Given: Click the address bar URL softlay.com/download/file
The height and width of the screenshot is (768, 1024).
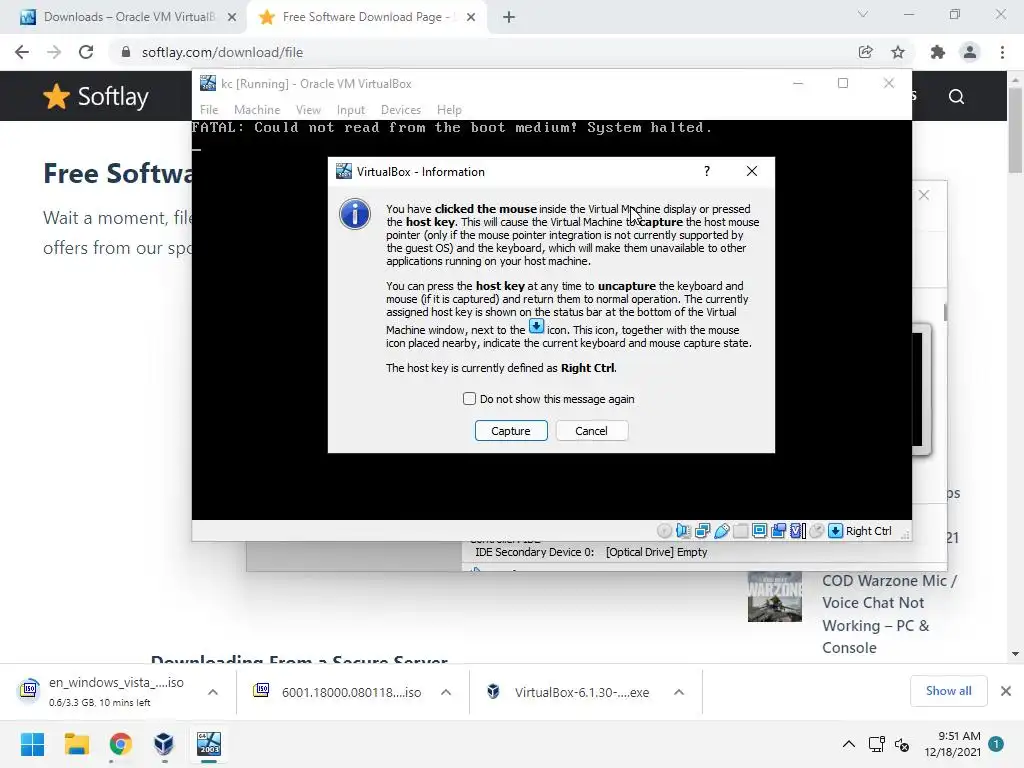Looking at the screenshot, I should click(x=222, y=52).
